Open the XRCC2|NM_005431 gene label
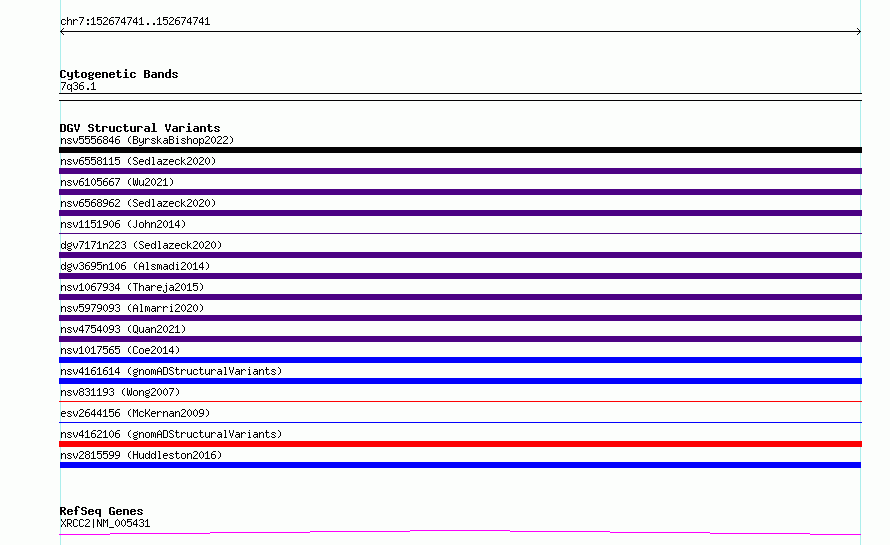The image size is (890, 545). (x=105, y=523)
